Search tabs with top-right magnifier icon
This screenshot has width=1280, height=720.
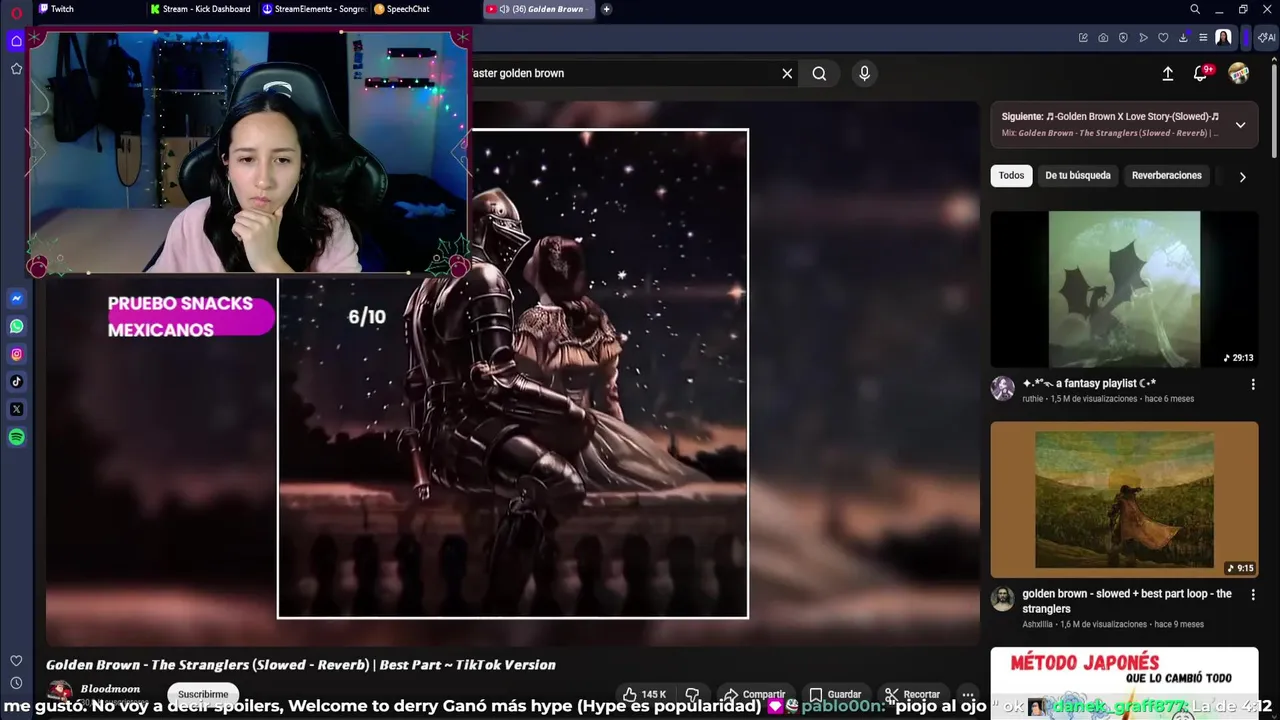pos(1195,9)
